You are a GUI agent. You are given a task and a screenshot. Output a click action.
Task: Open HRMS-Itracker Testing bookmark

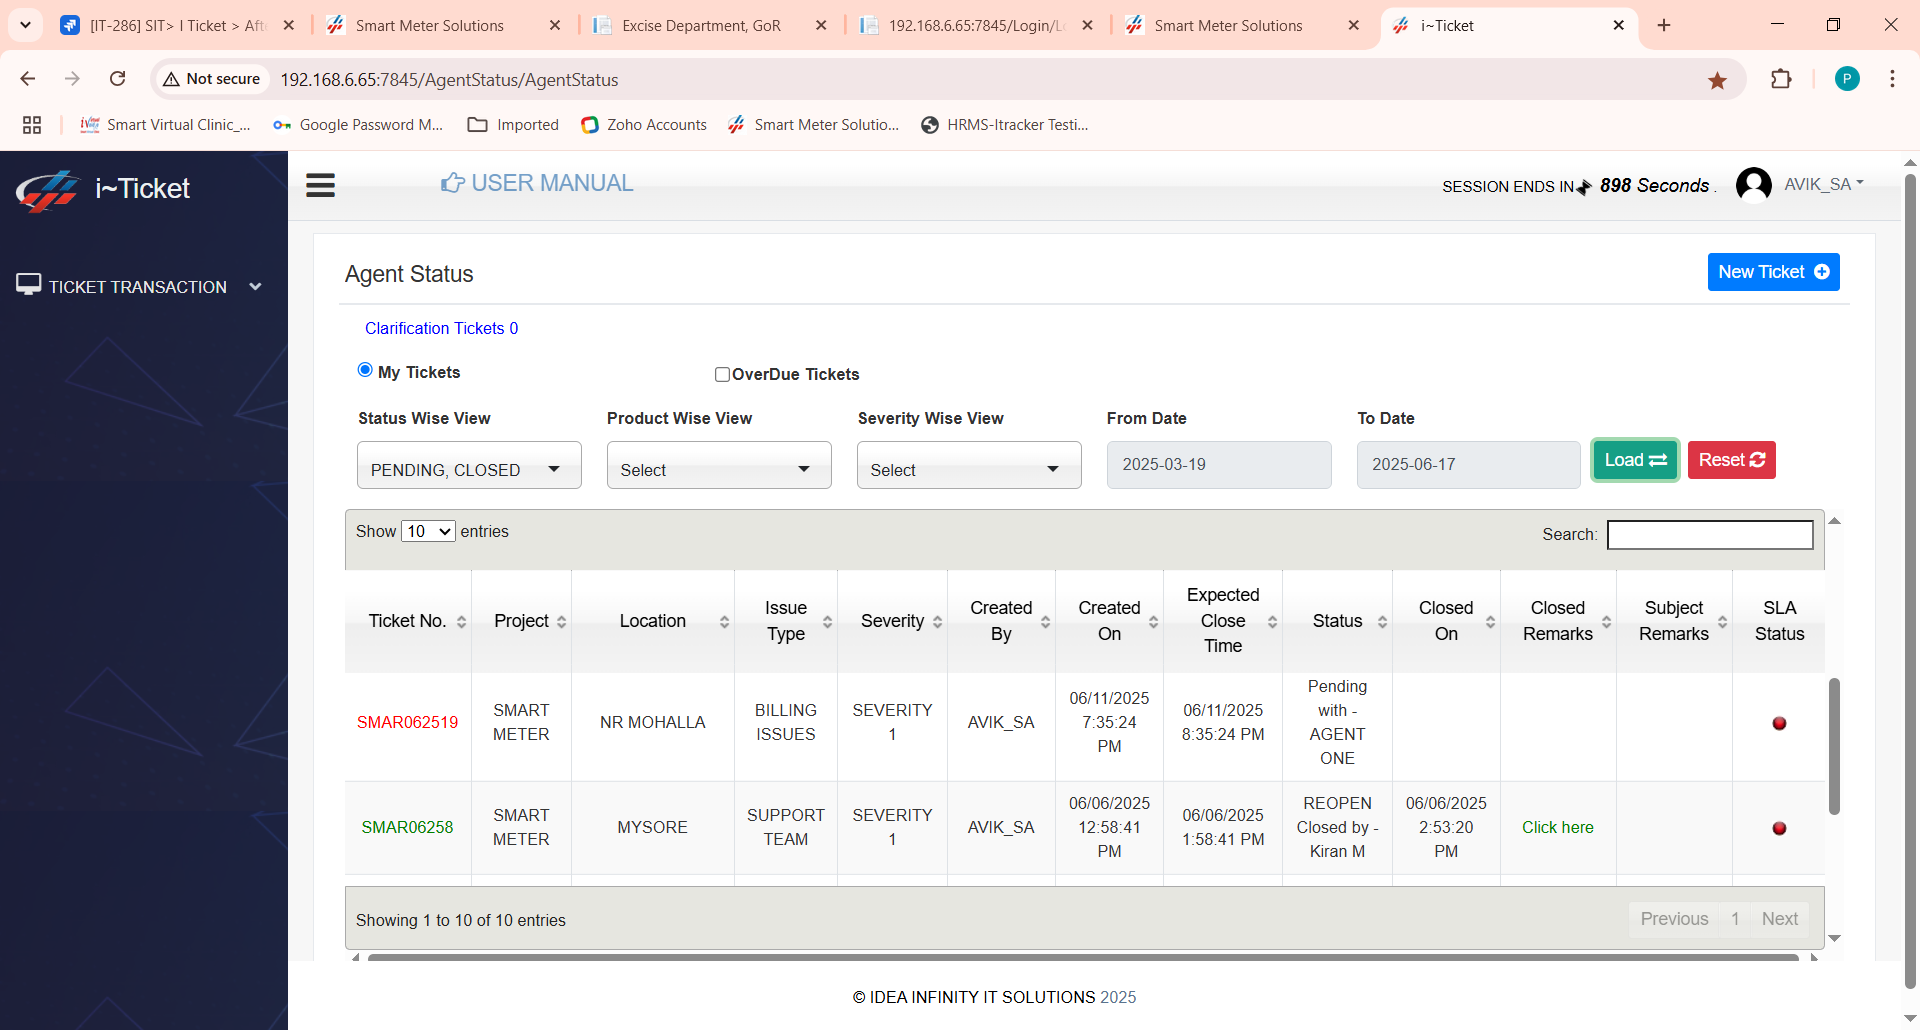tap(1005, 125)
